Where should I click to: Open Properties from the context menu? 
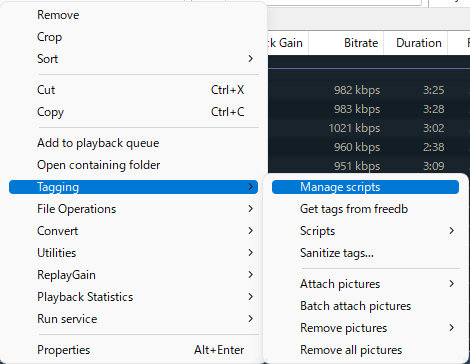coord(133,350)
